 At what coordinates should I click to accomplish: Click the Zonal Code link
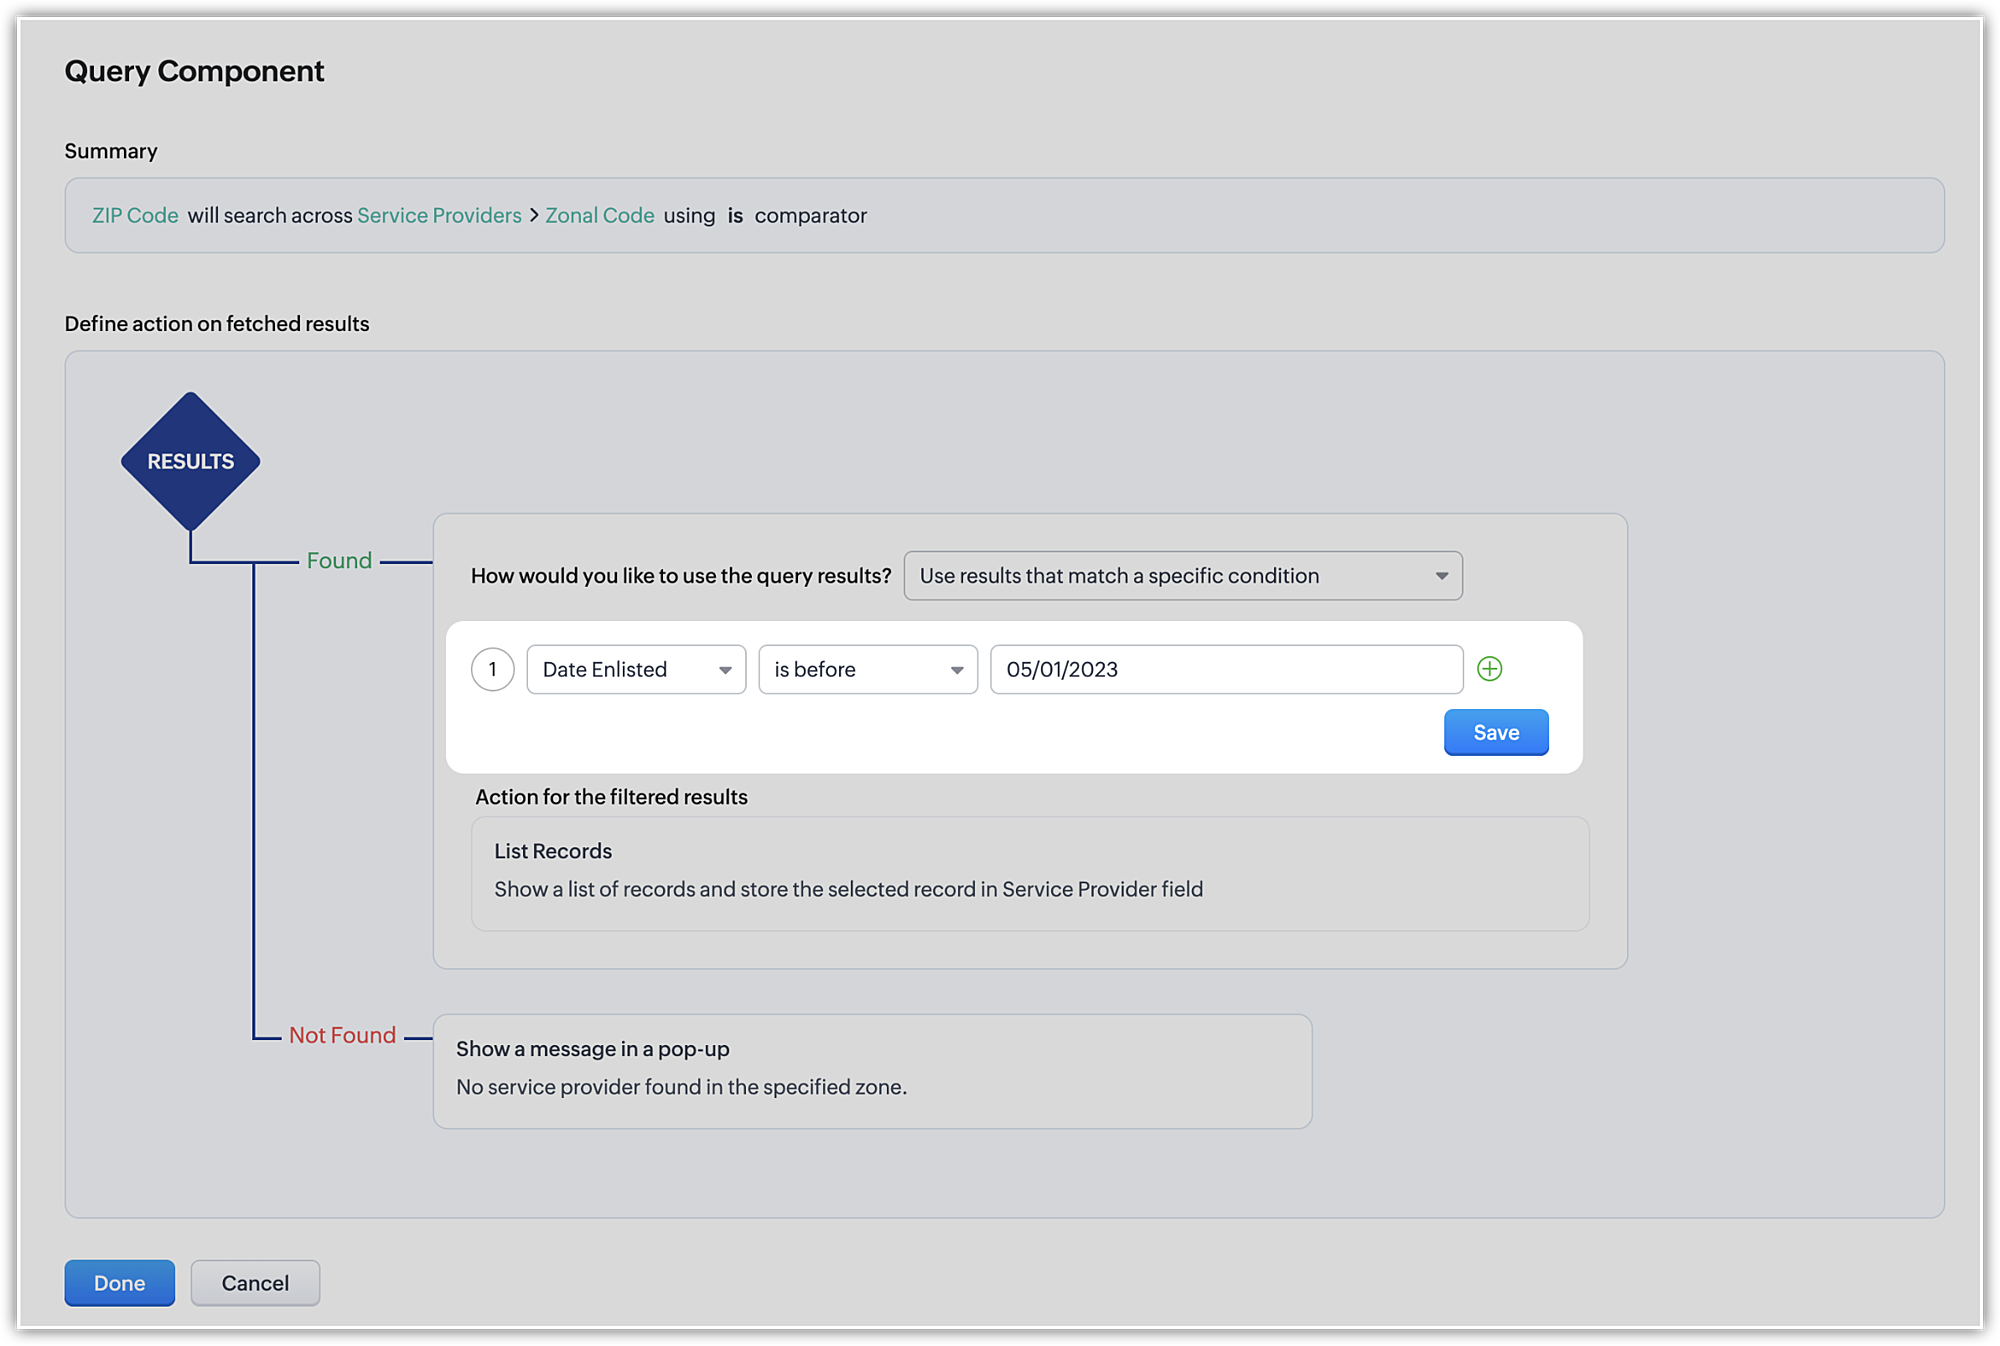pyautogui.click(x=599, y=215)
